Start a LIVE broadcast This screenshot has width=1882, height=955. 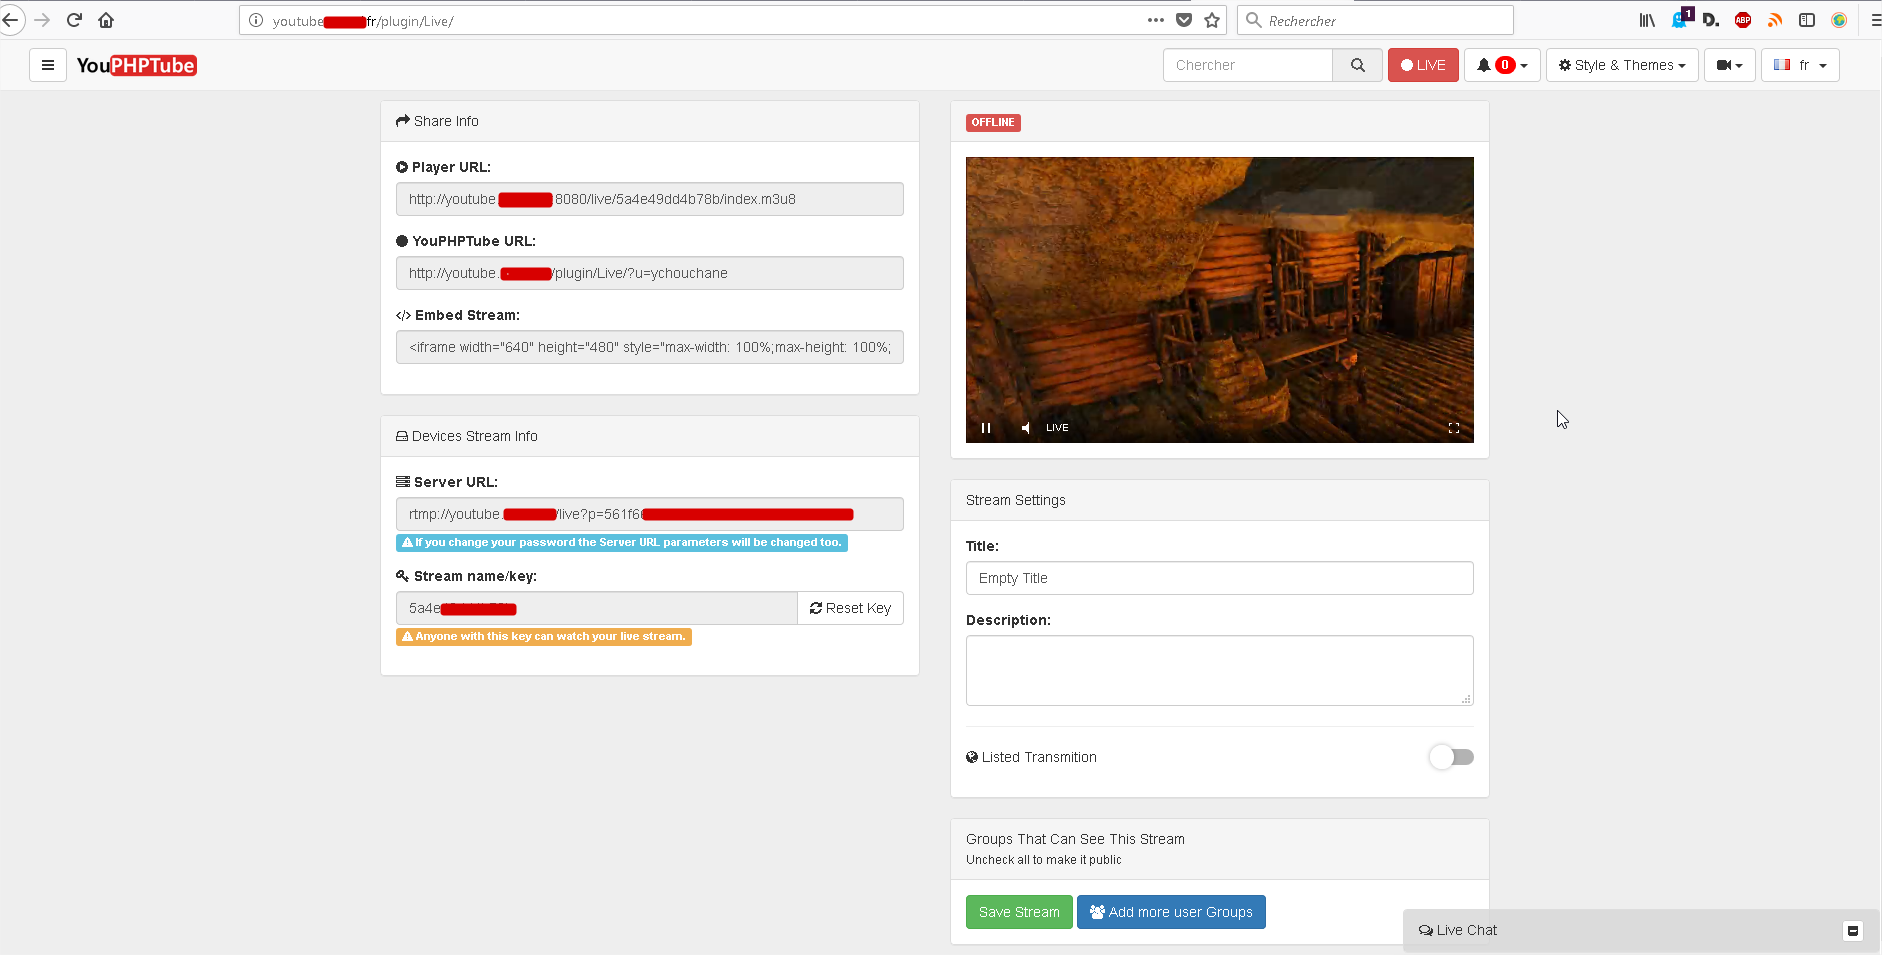click(1423, 65)
